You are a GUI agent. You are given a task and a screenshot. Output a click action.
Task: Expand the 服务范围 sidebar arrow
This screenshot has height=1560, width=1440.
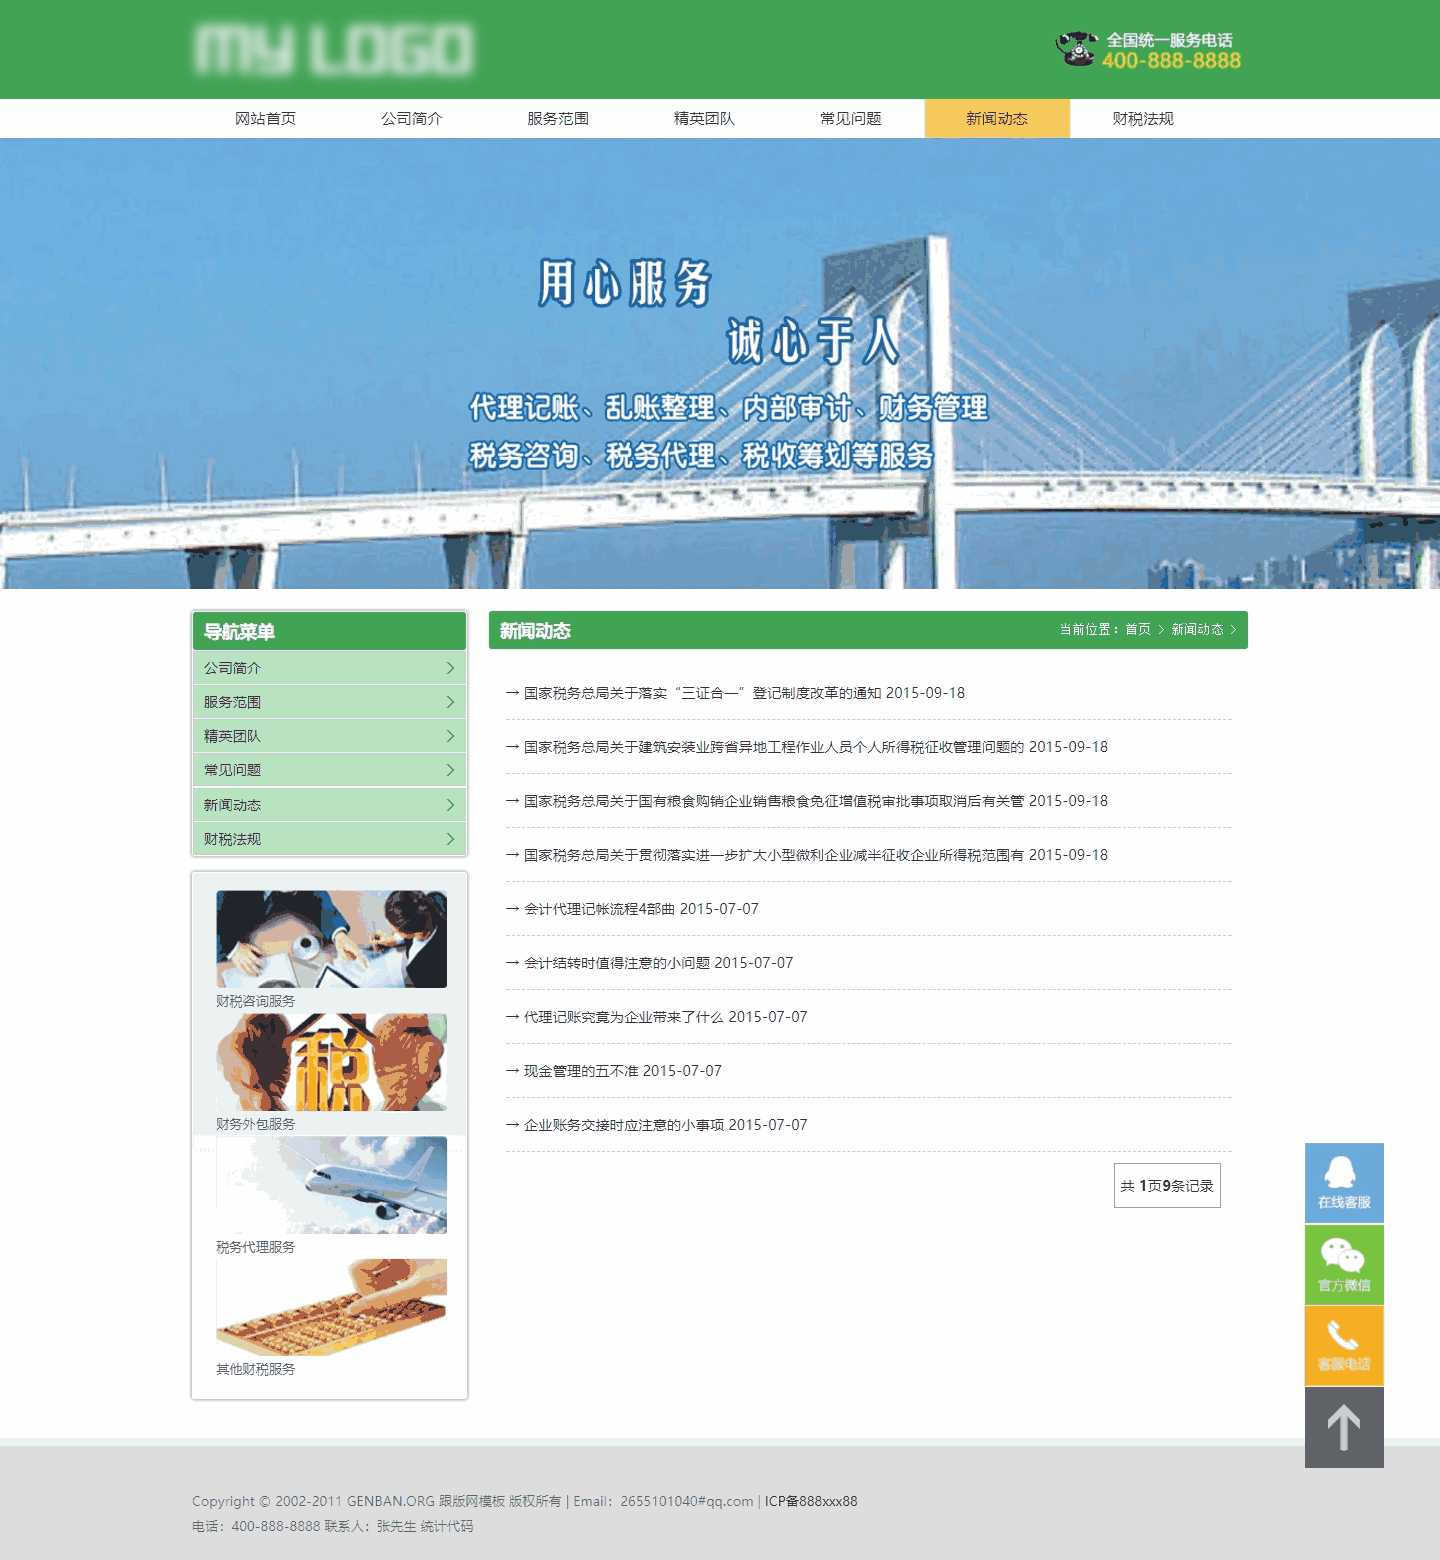(x=450, y=702)
